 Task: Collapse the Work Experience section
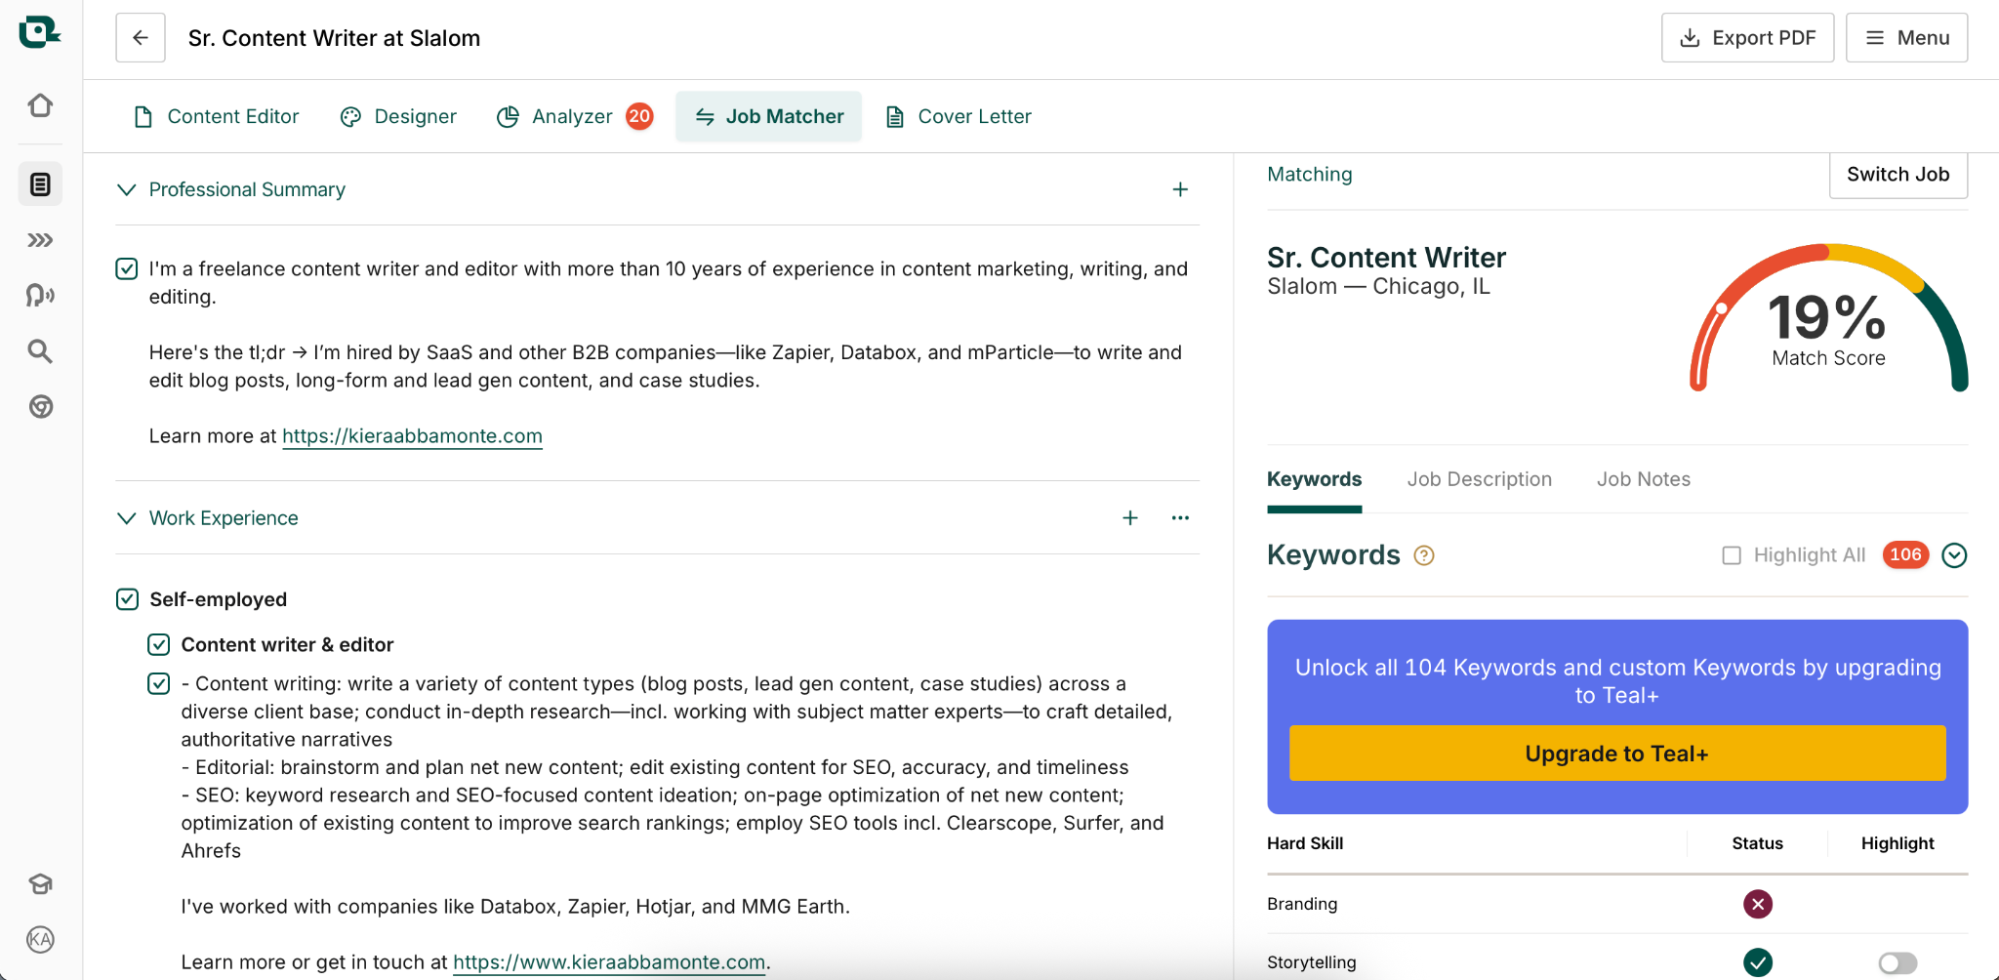pyautogui.click(x=127, y=518)
